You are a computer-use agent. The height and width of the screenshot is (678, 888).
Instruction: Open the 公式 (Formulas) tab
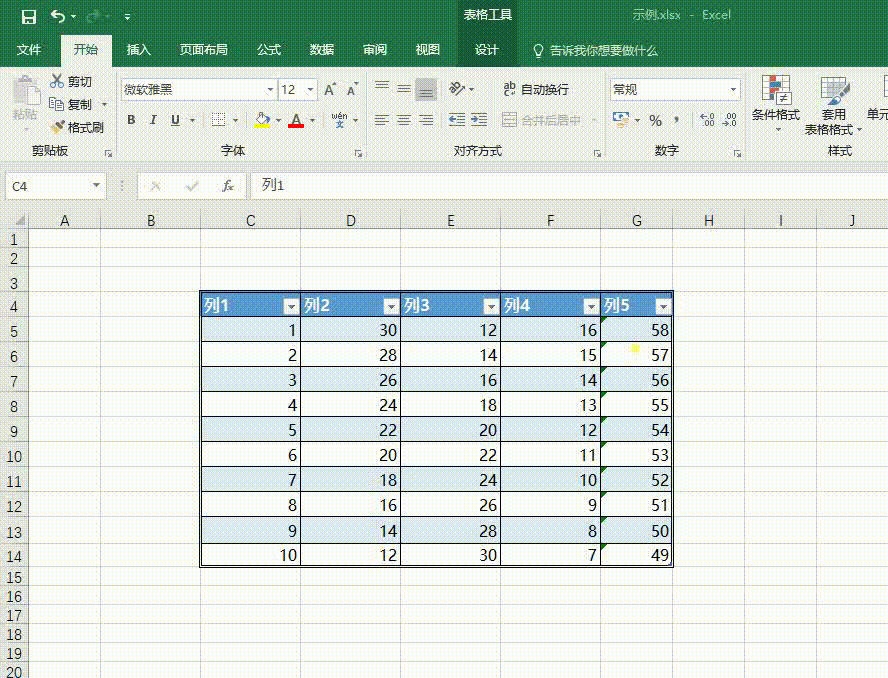pos(269,50)
